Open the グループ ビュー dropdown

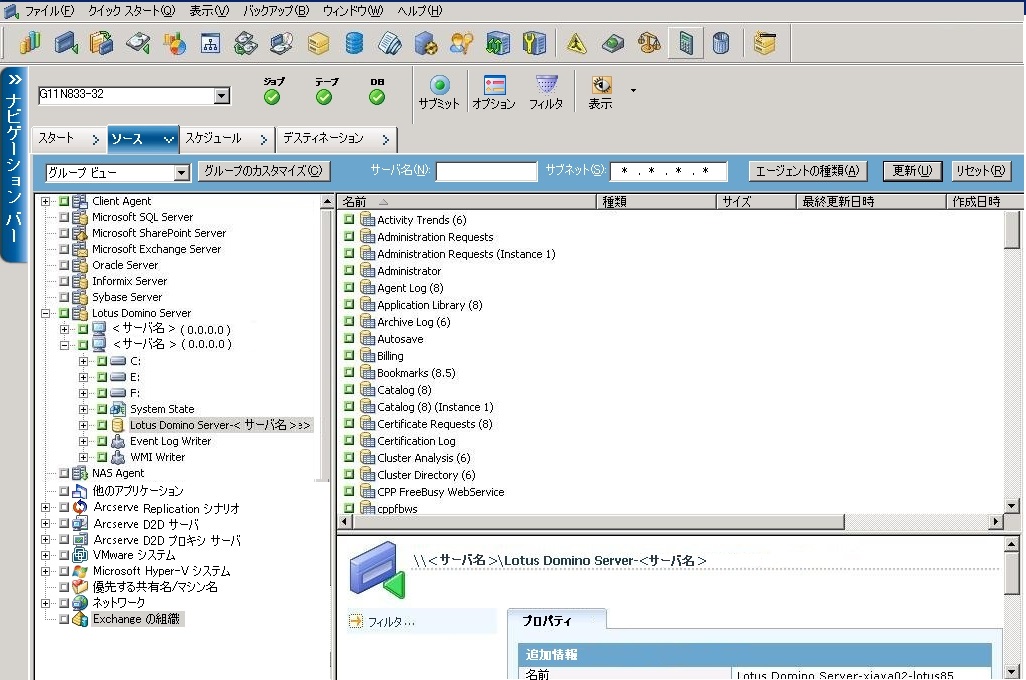pos(181,173)
